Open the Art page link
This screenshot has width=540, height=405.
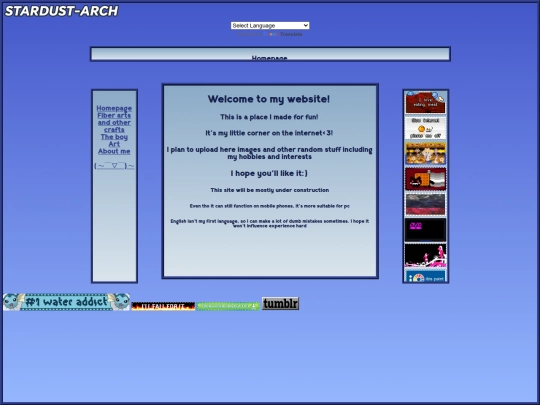point(114,144)
